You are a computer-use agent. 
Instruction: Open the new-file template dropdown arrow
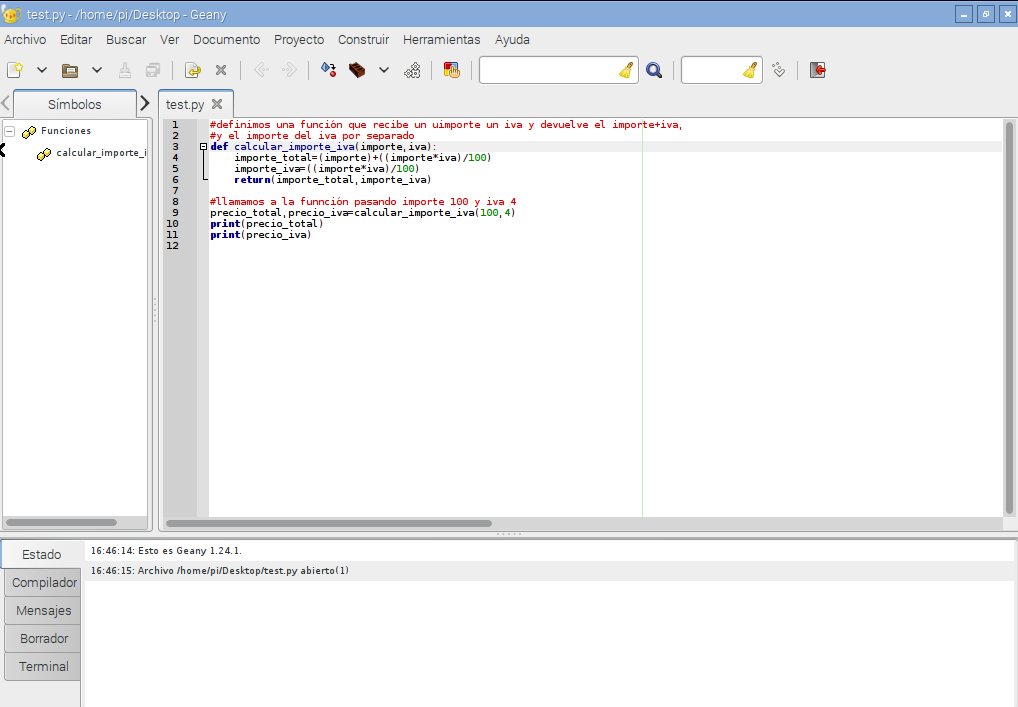click(42, 70)
